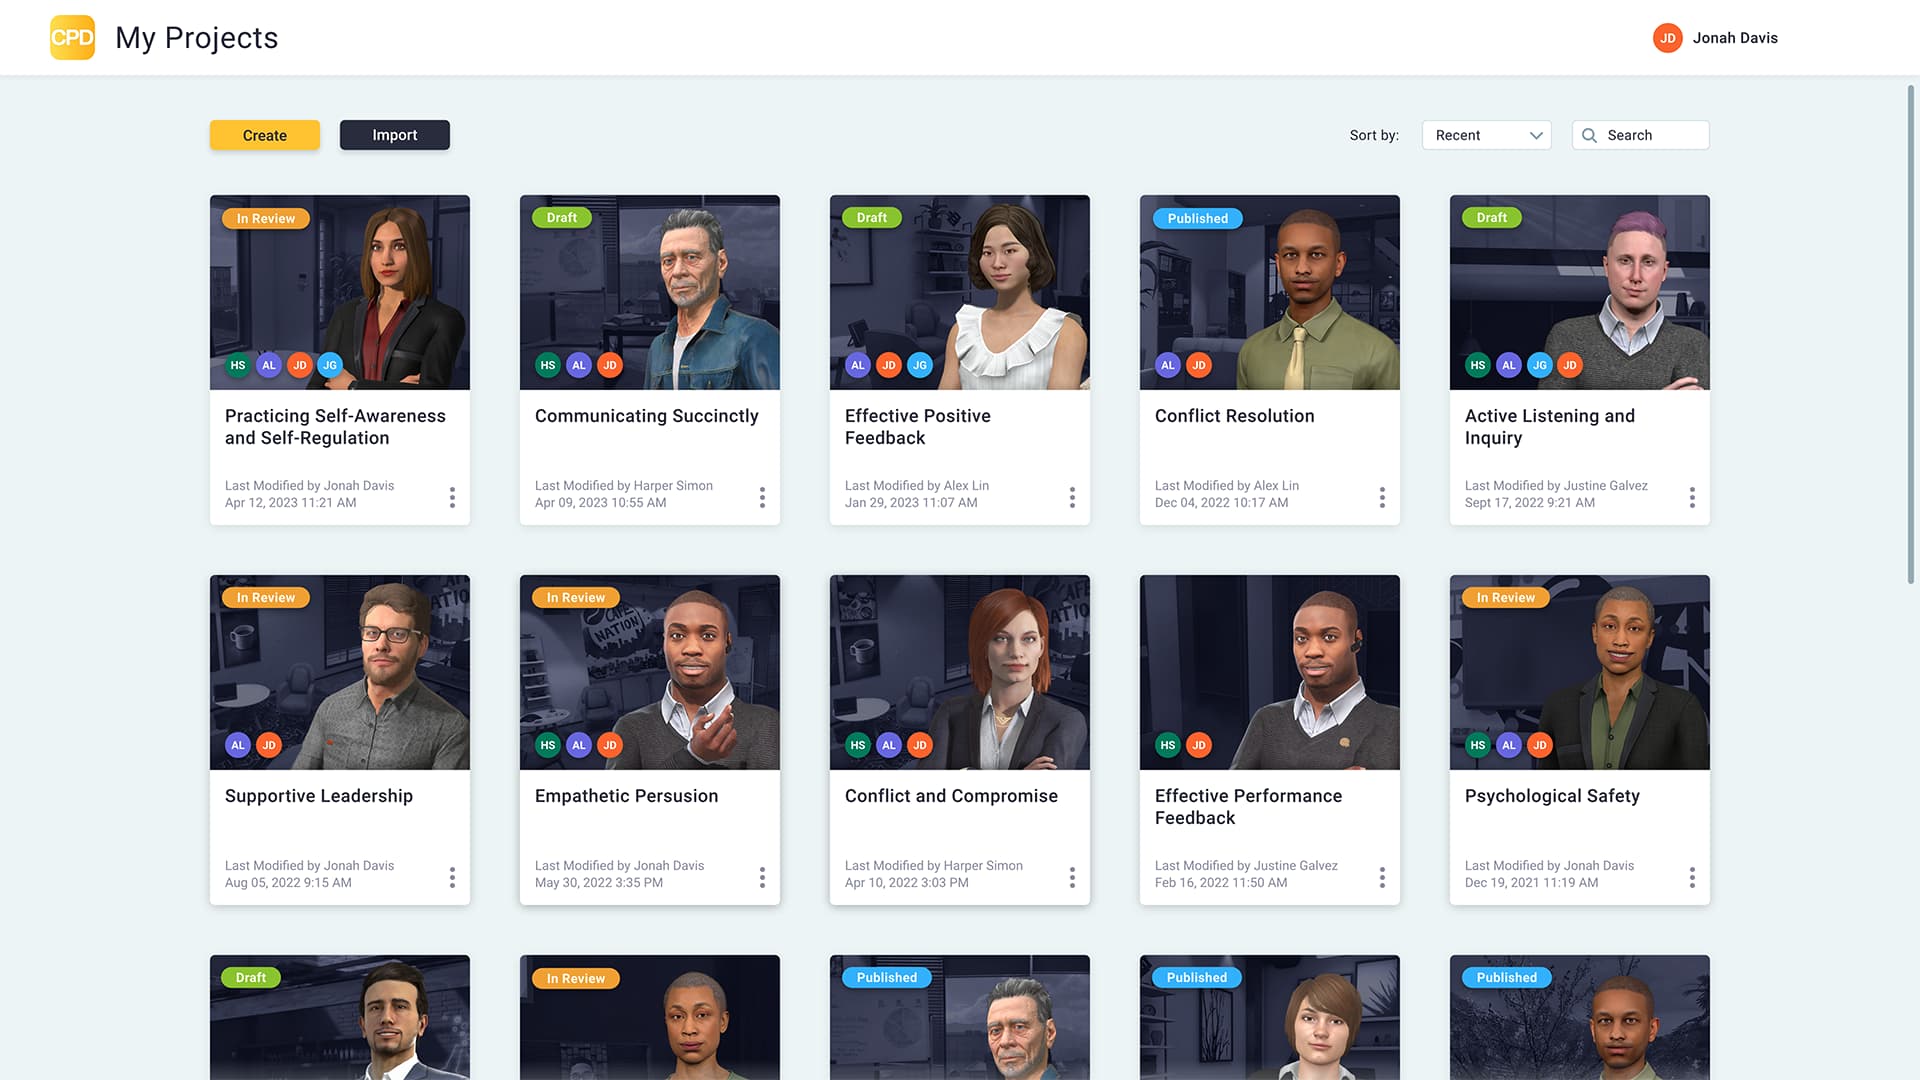Click 'Last Modified by Justine Galvez' on Active Listening
1920x1080 pixels.
point(1556,486)
